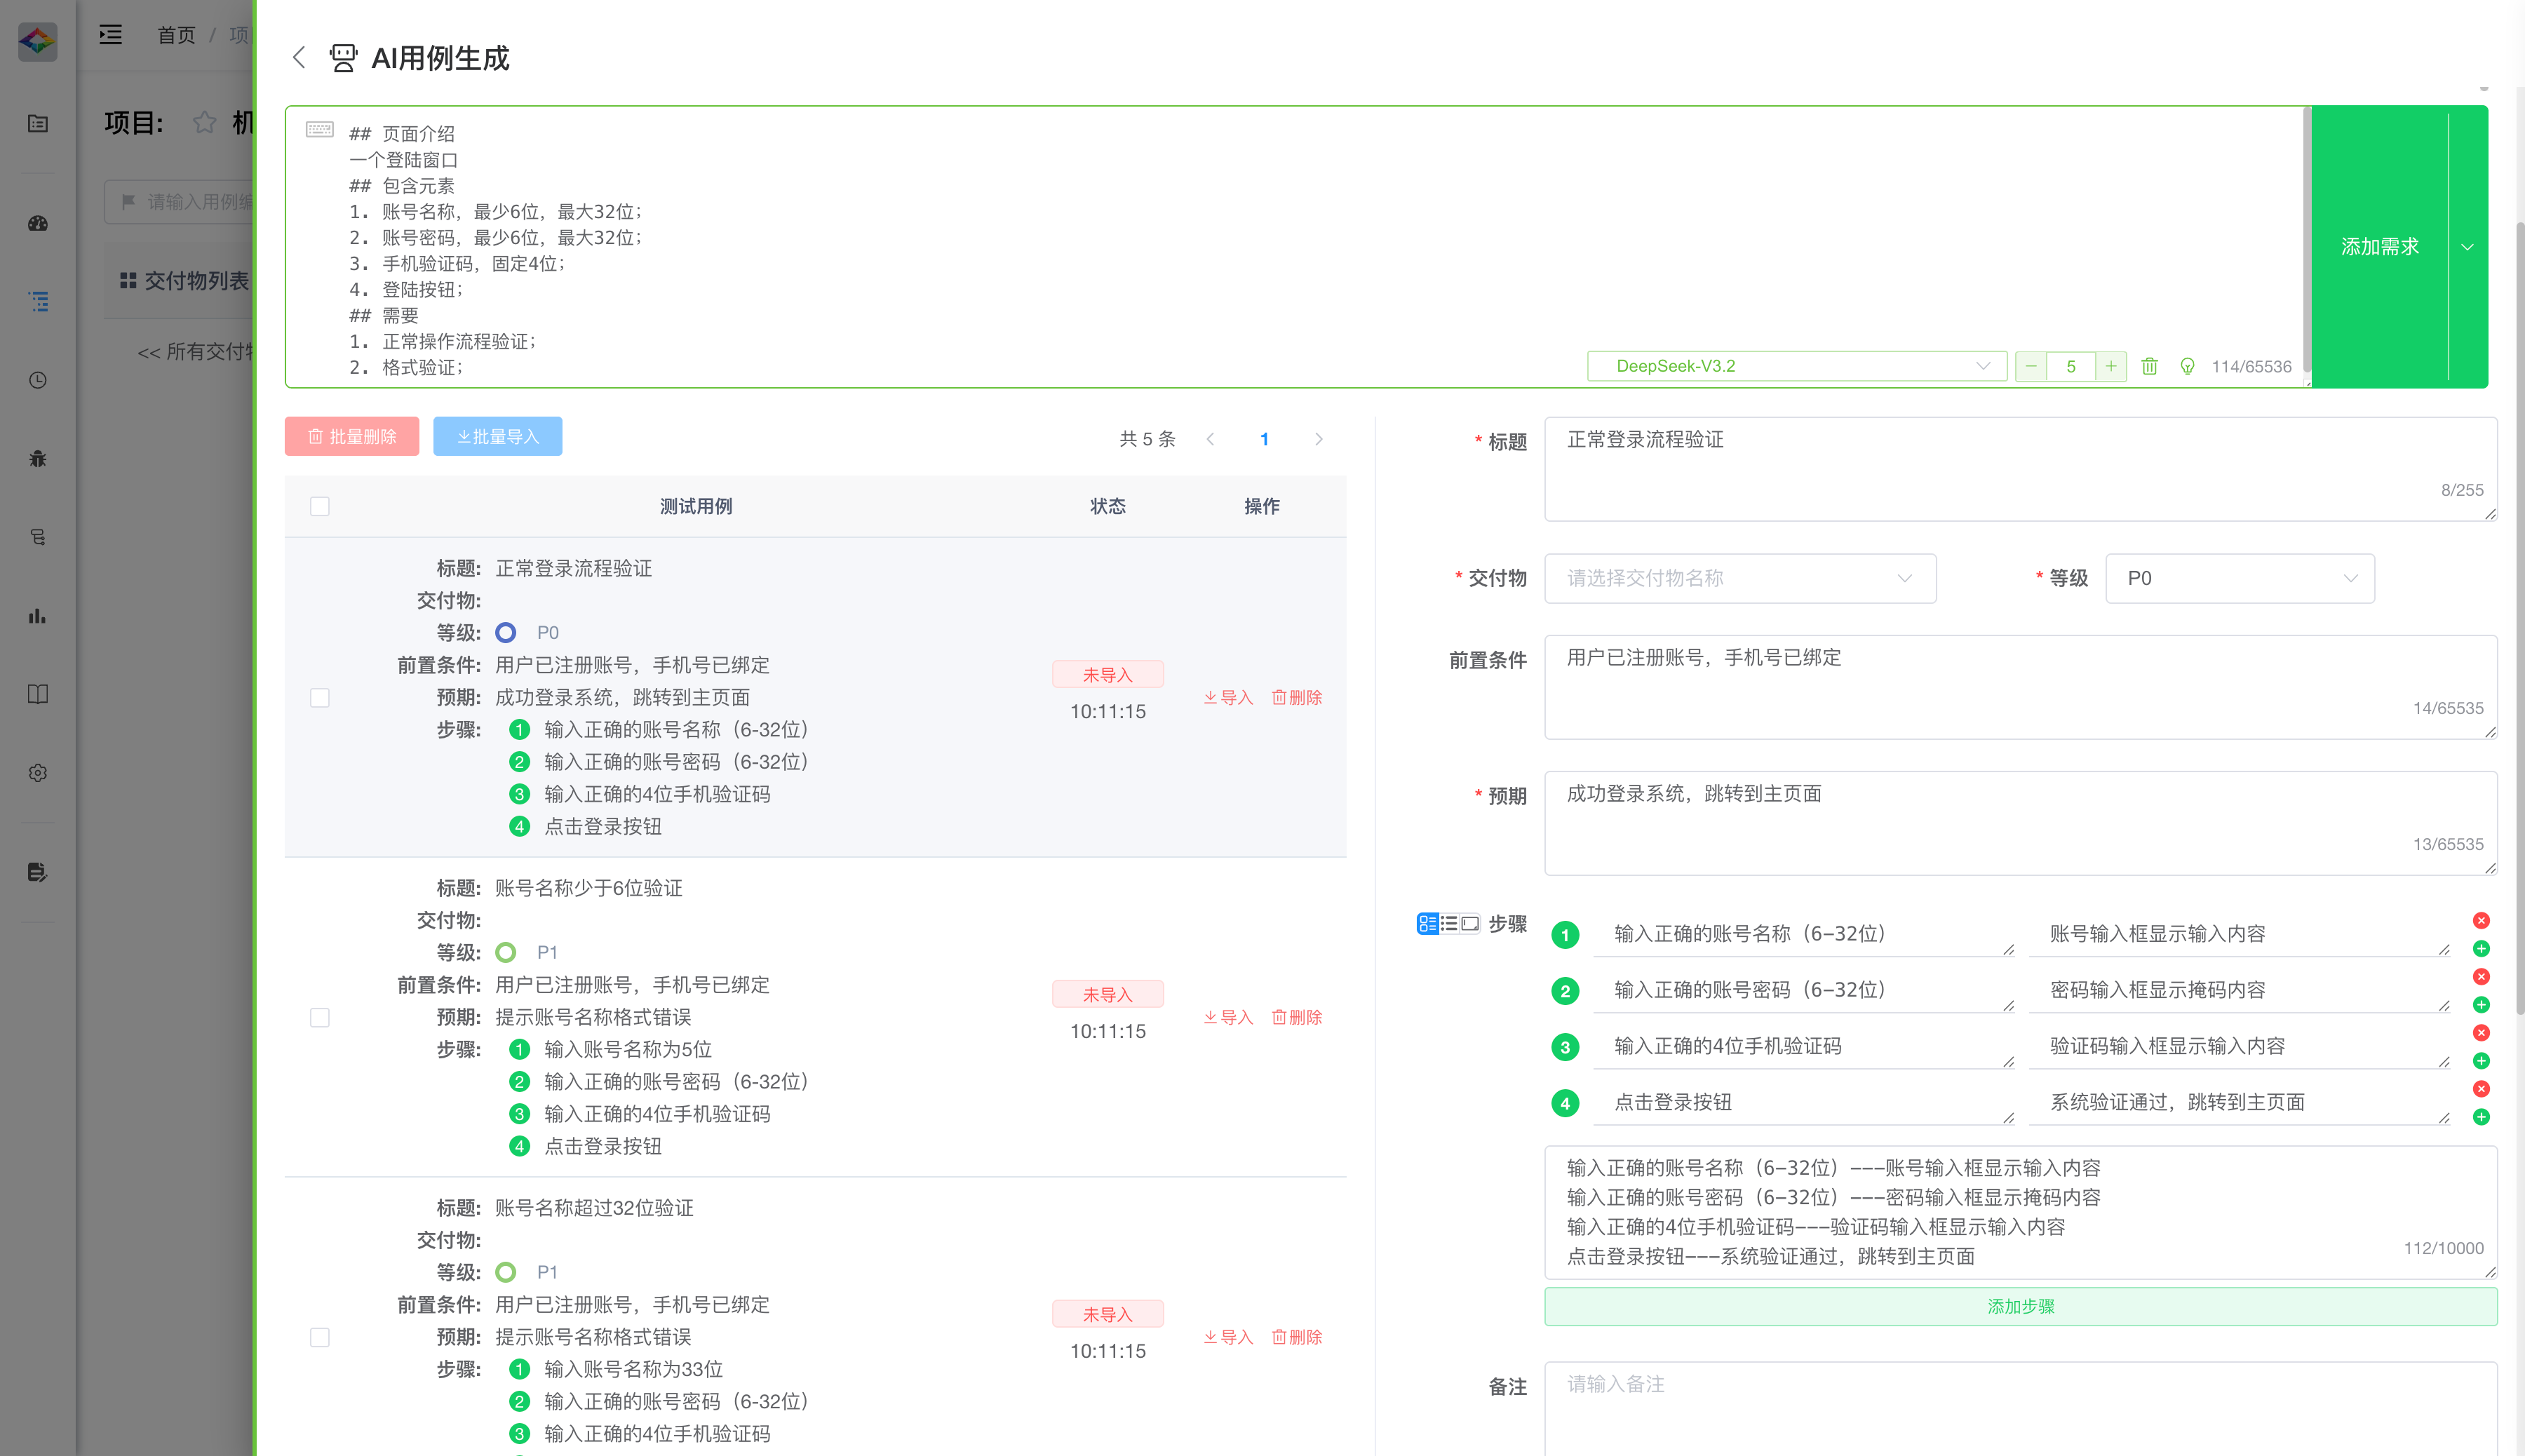This screenshot has width=2525, height=1456.
Task: Increase case count with plus stepper
Action: click(2110, 366)
